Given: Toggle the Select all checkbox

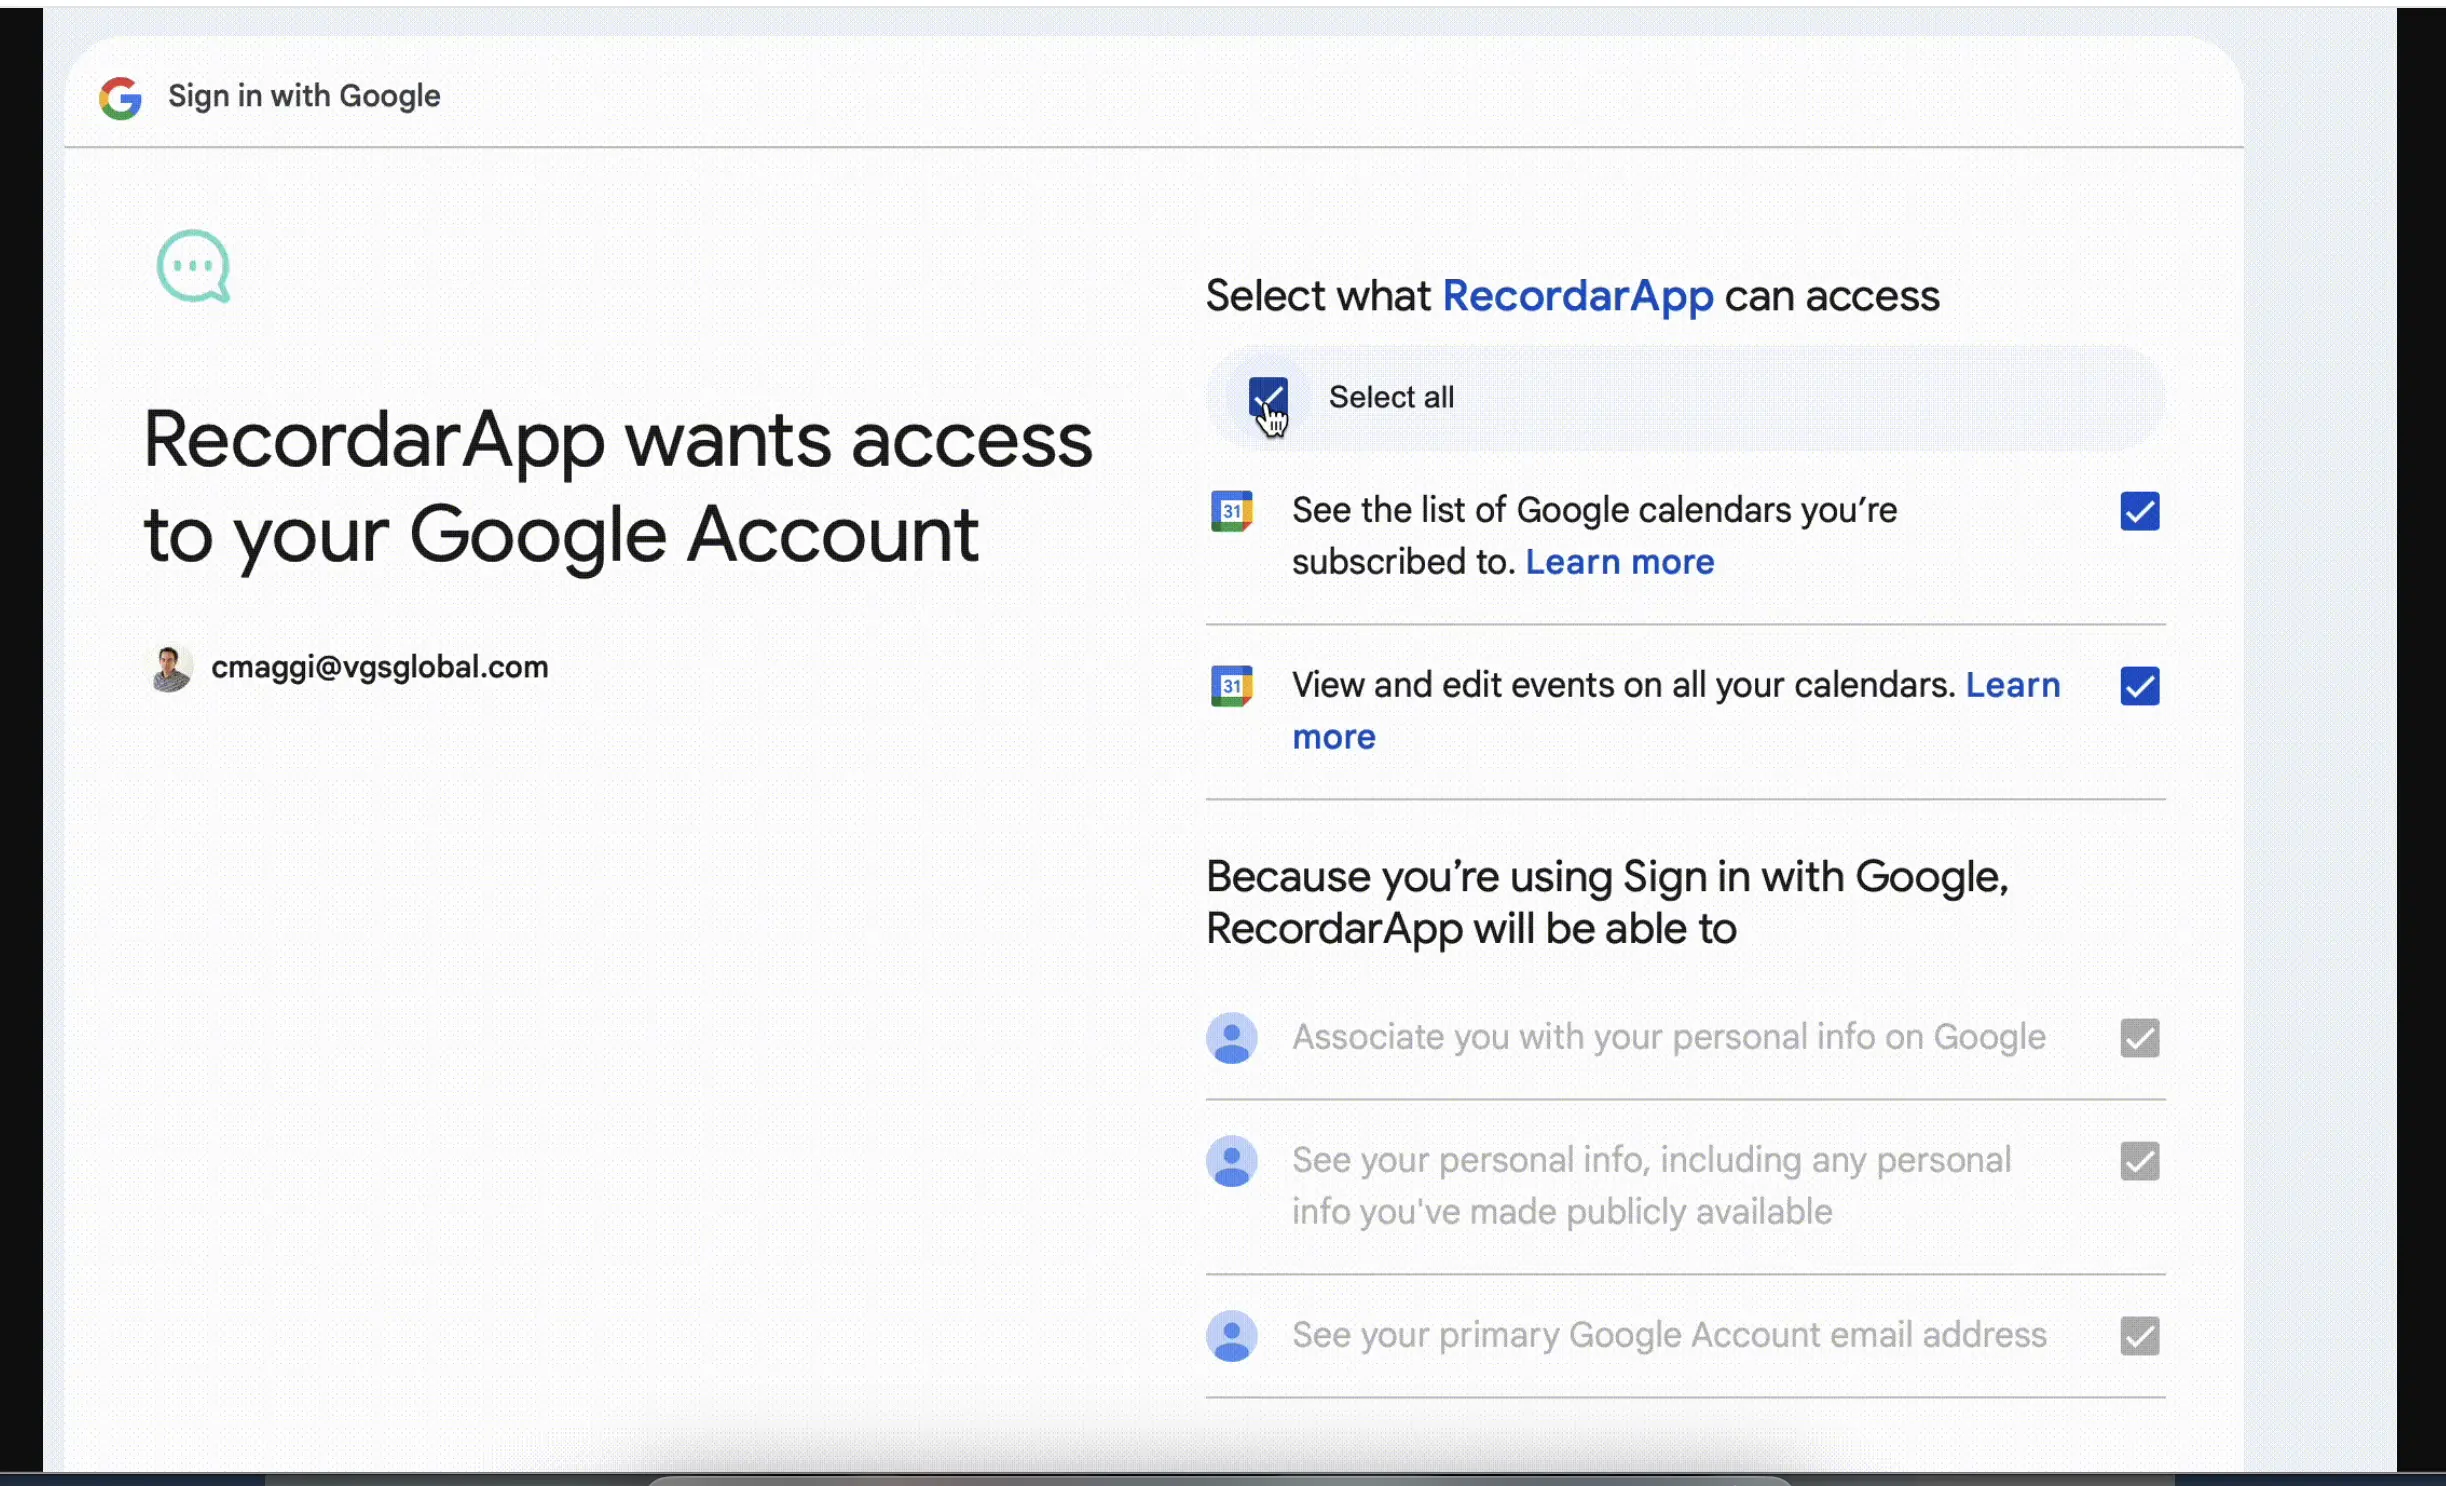Looking at the screenshot, I should pos(1268,397).
